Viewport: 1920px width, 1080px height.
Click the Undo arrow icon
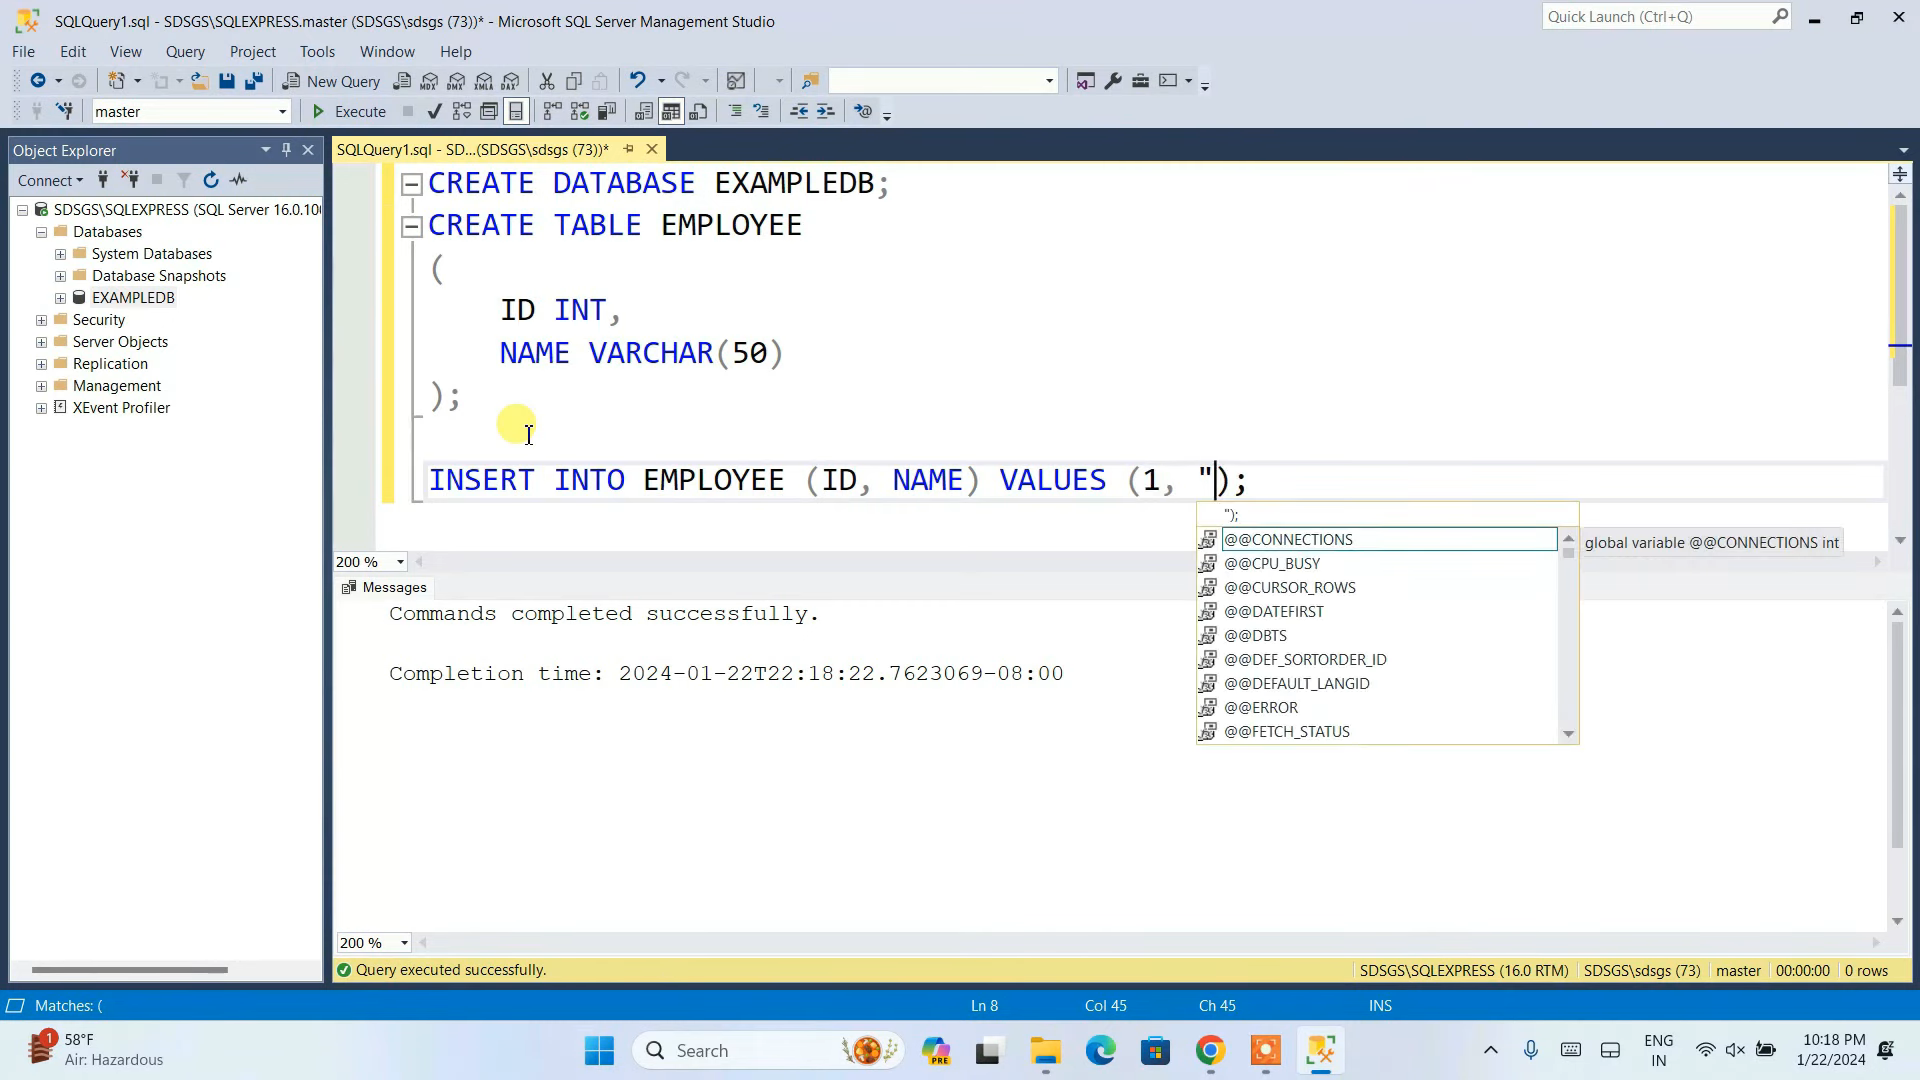[x=637, y=81]
